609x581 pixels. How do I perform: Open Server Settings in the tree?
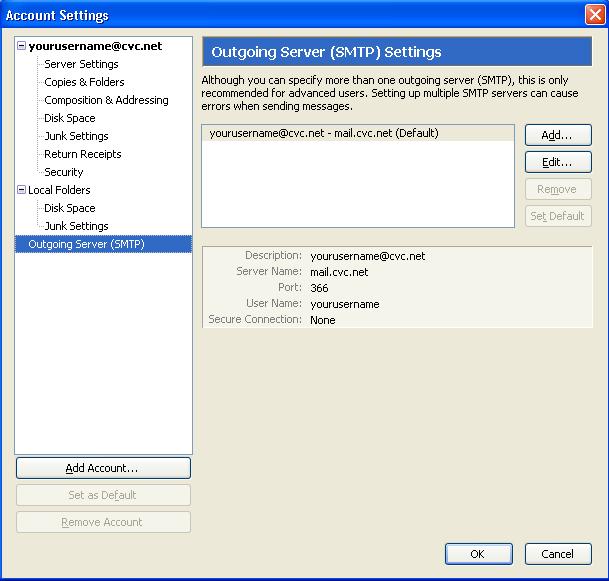(x=81, y=64)
